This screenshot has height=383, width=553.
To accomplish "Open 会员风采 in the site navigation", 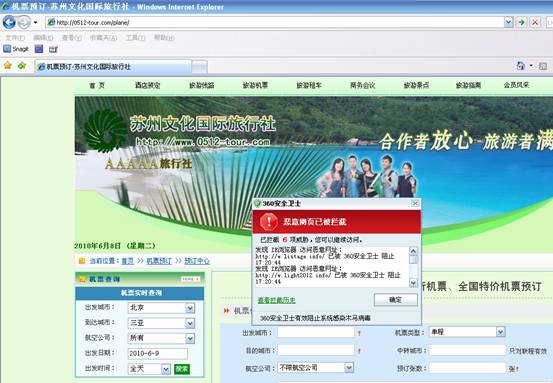I will [516, 85].
